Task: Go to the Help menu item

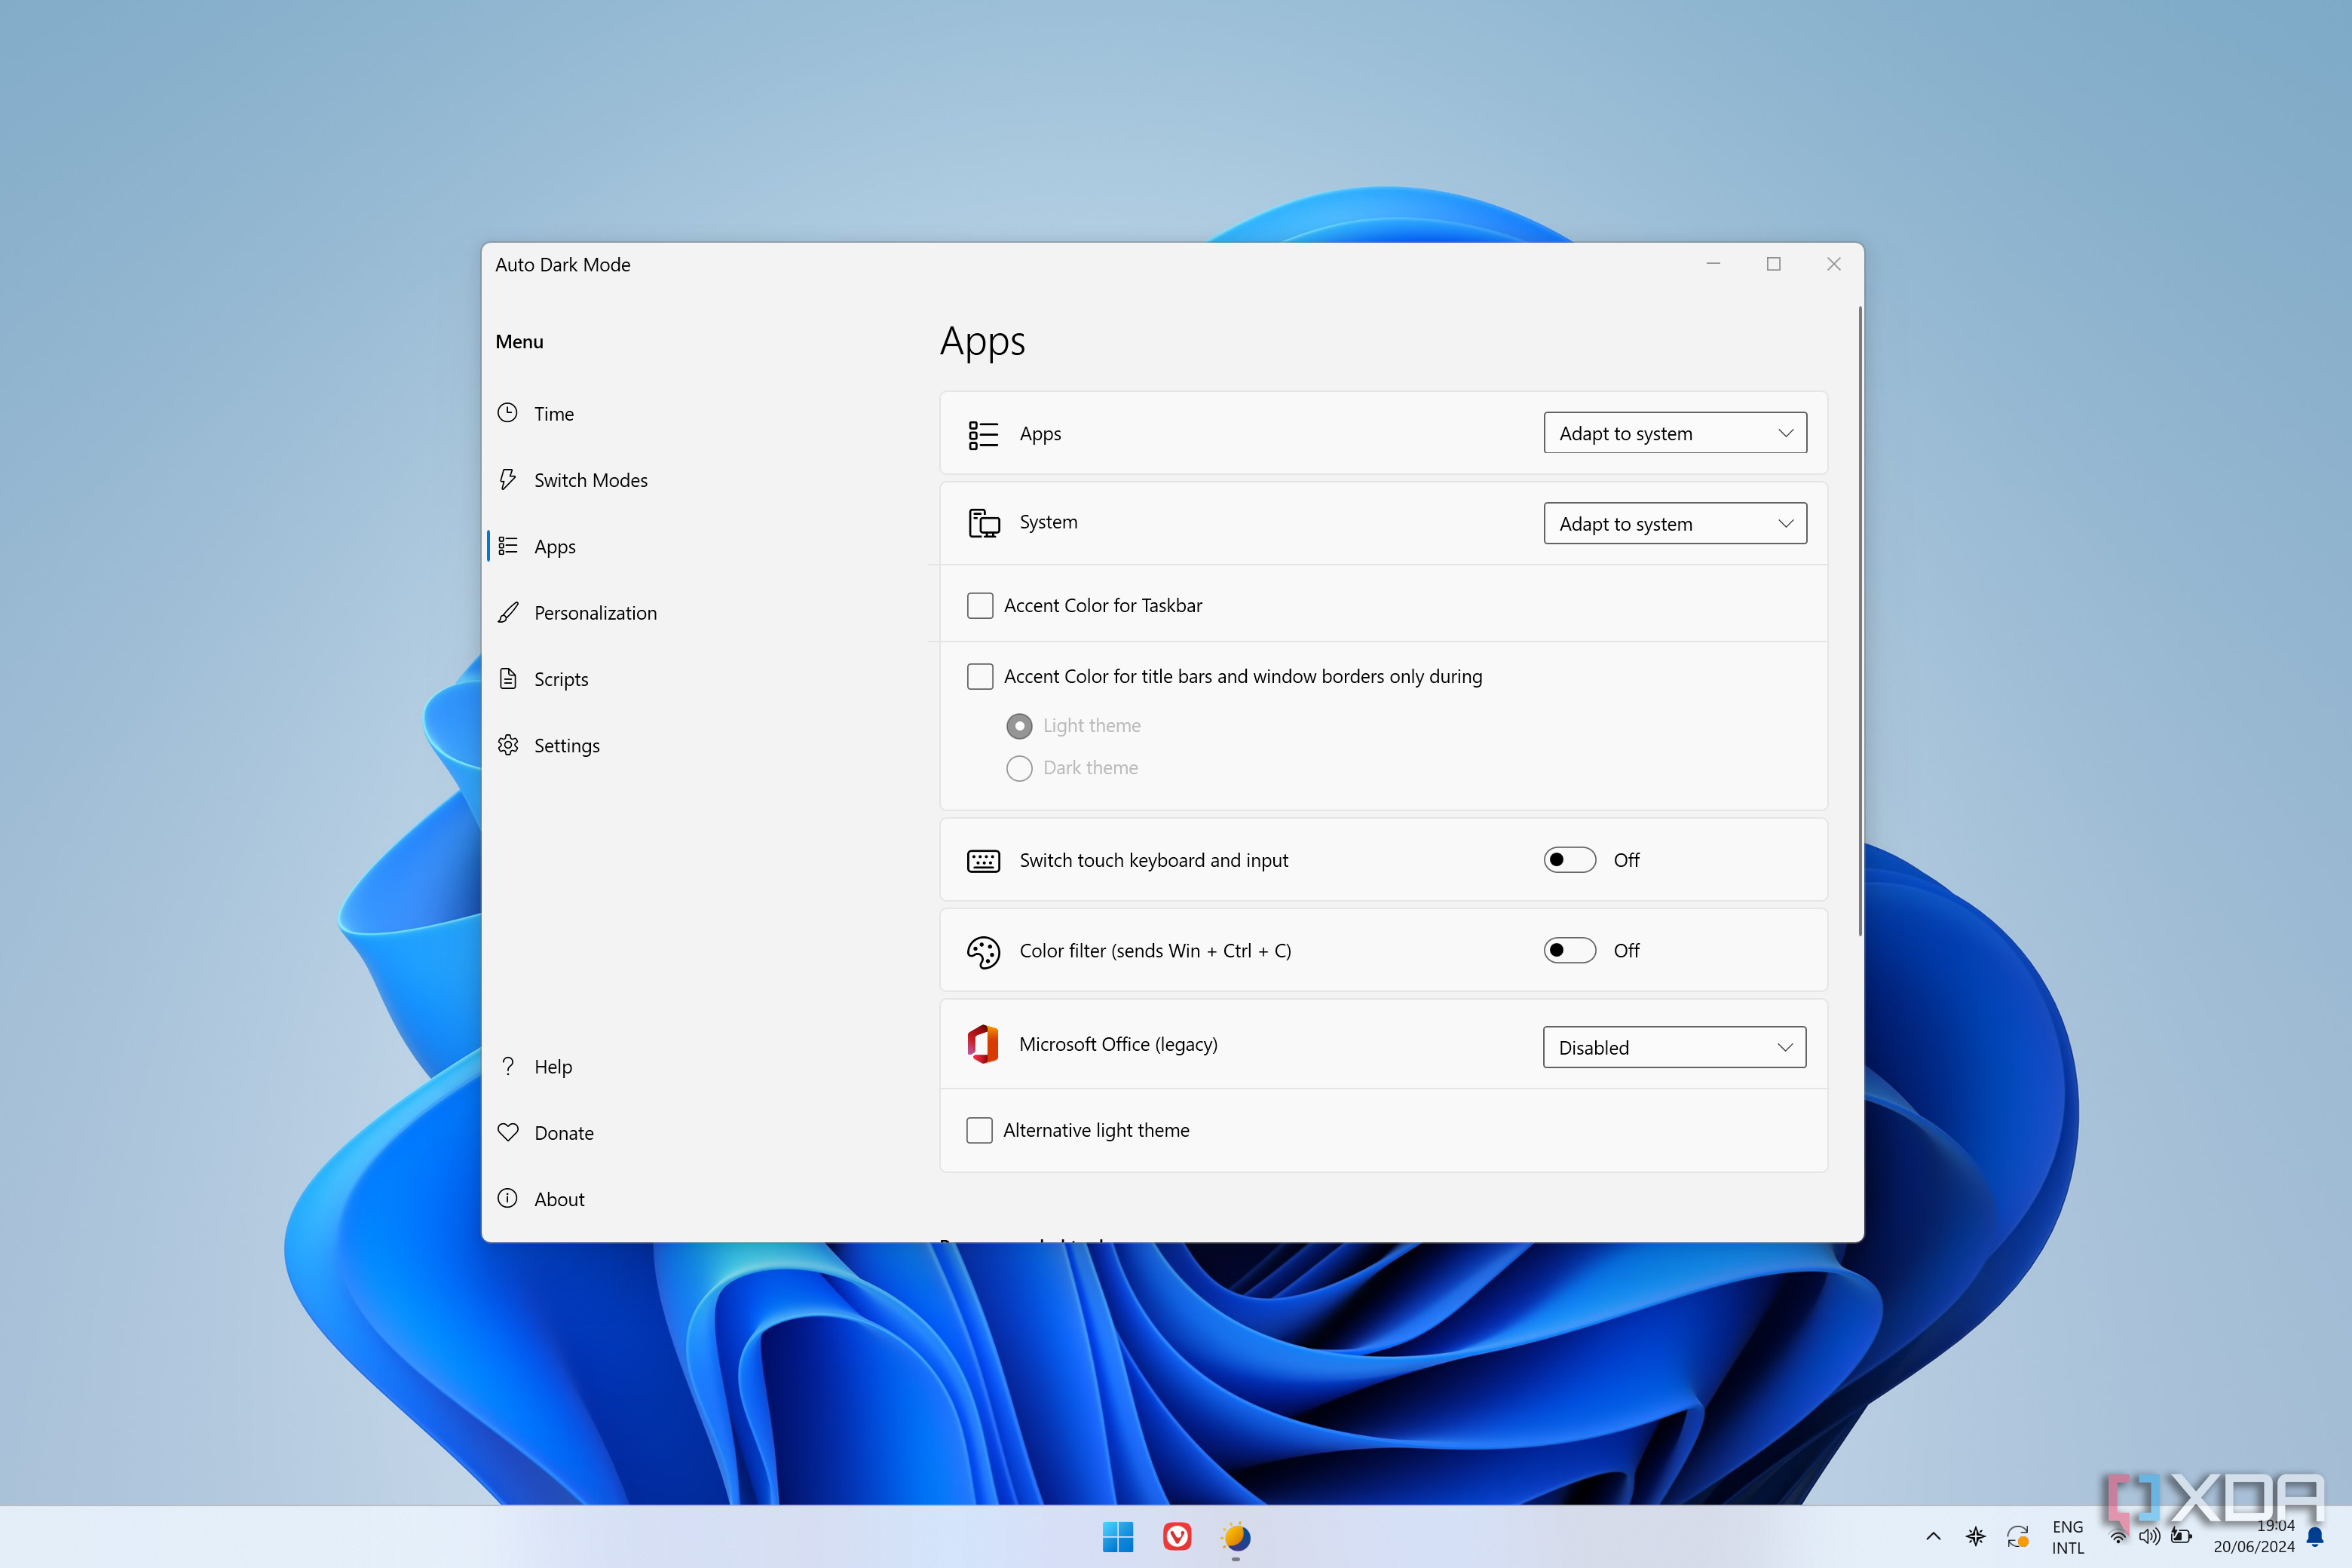Action: pos(552,1066)
